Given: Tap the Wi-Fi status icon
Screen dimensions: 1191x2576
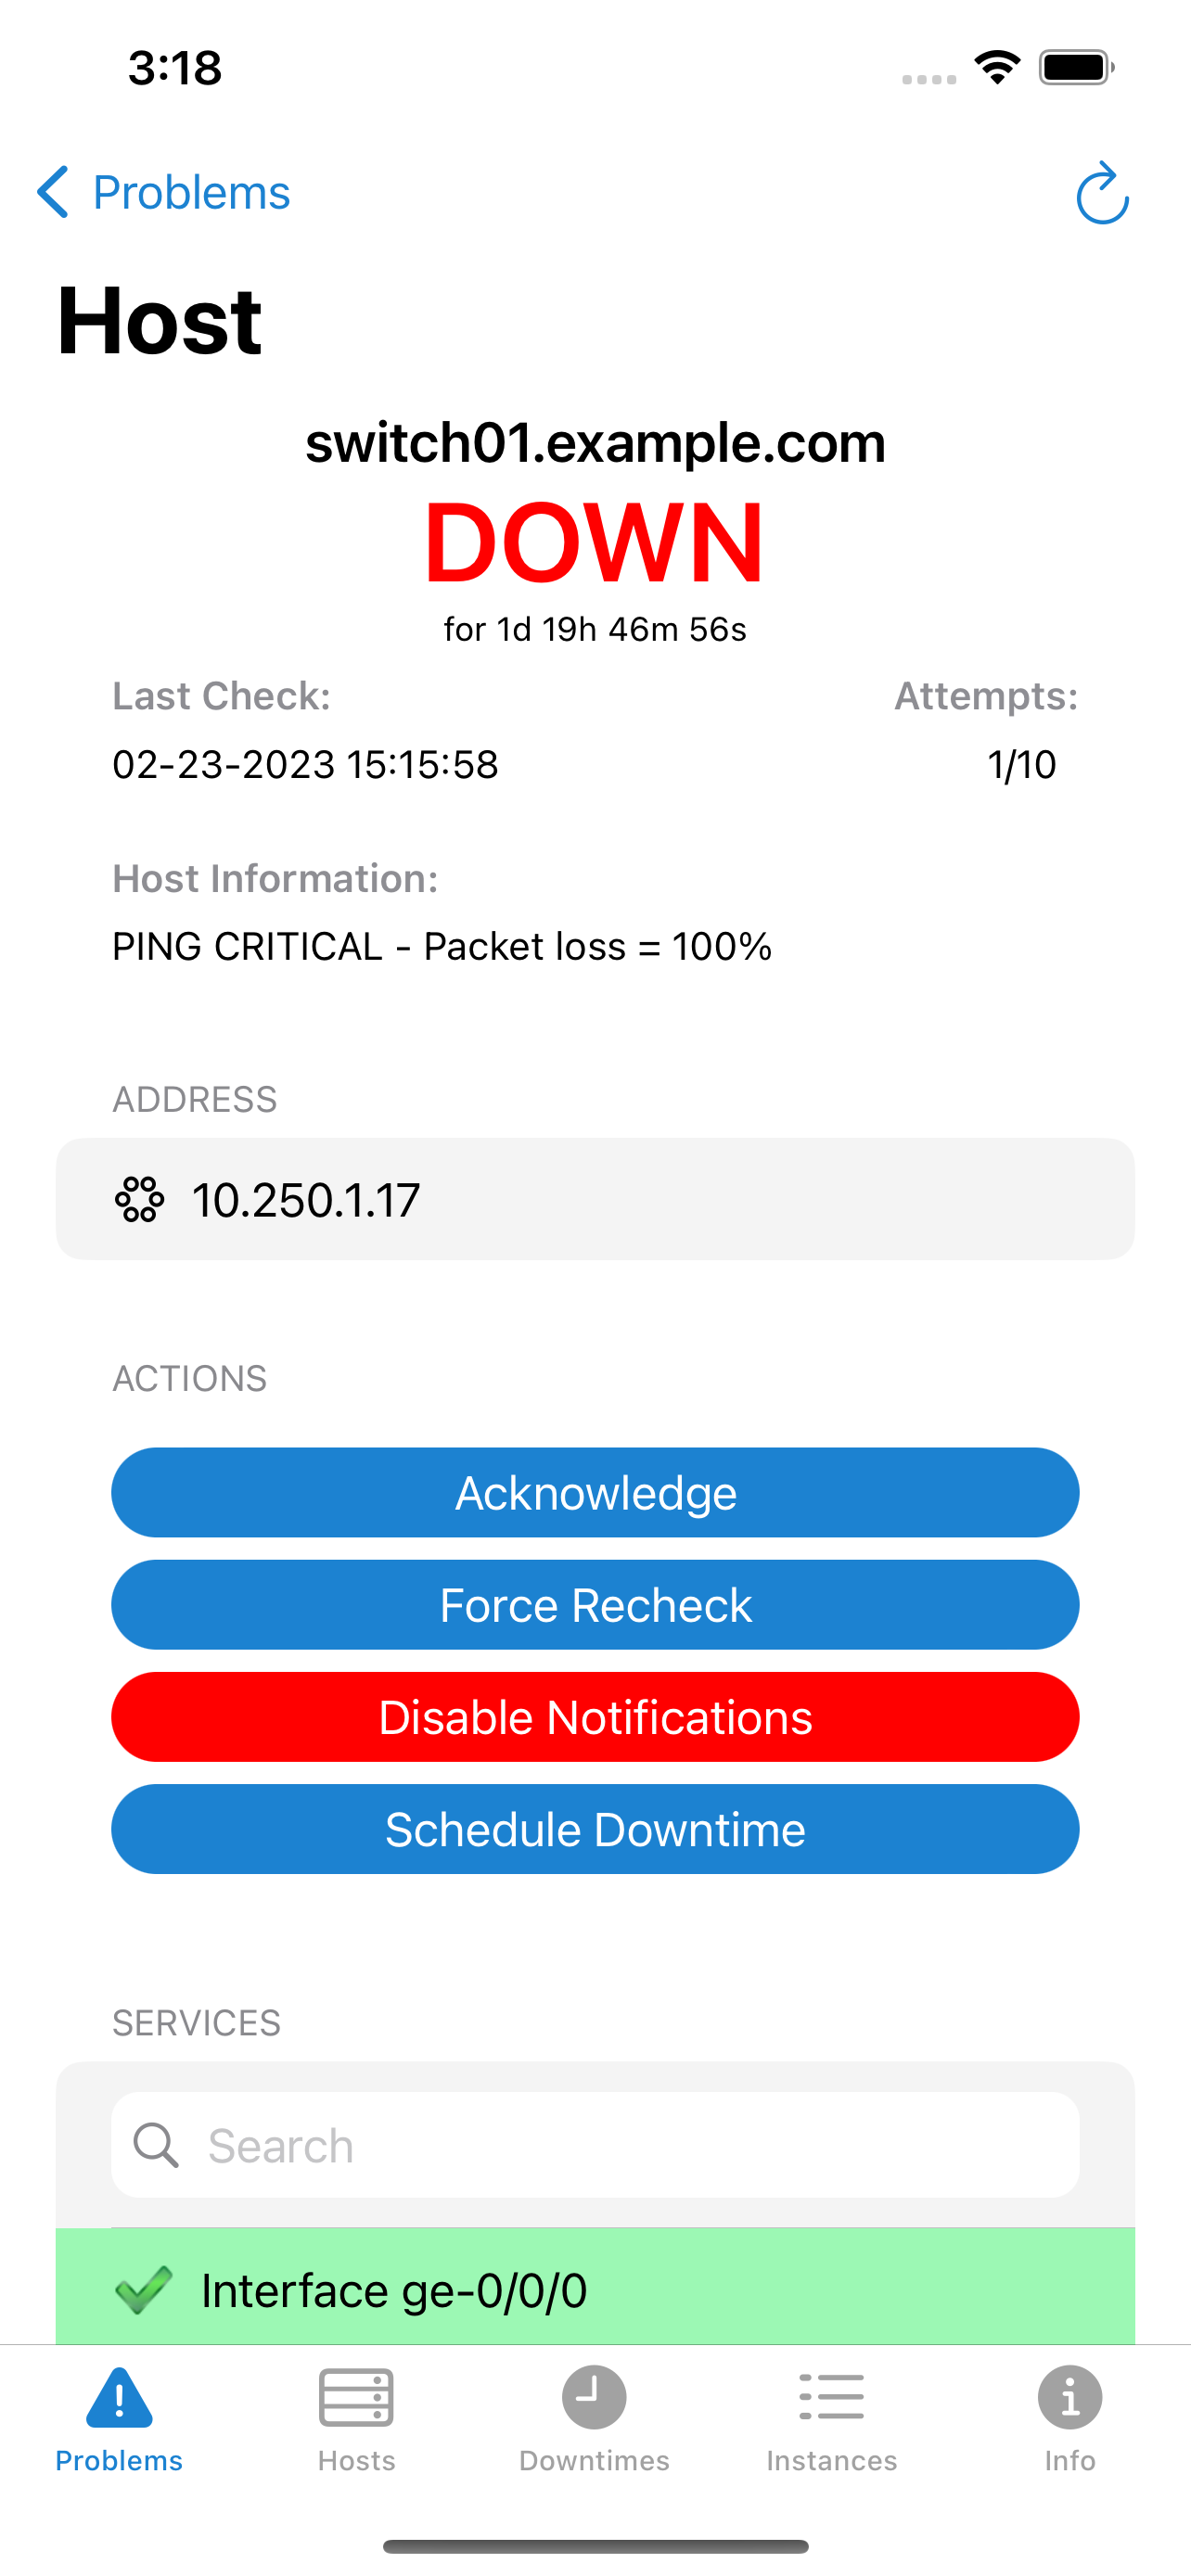Looking at the screenshot, I should 996,68.
